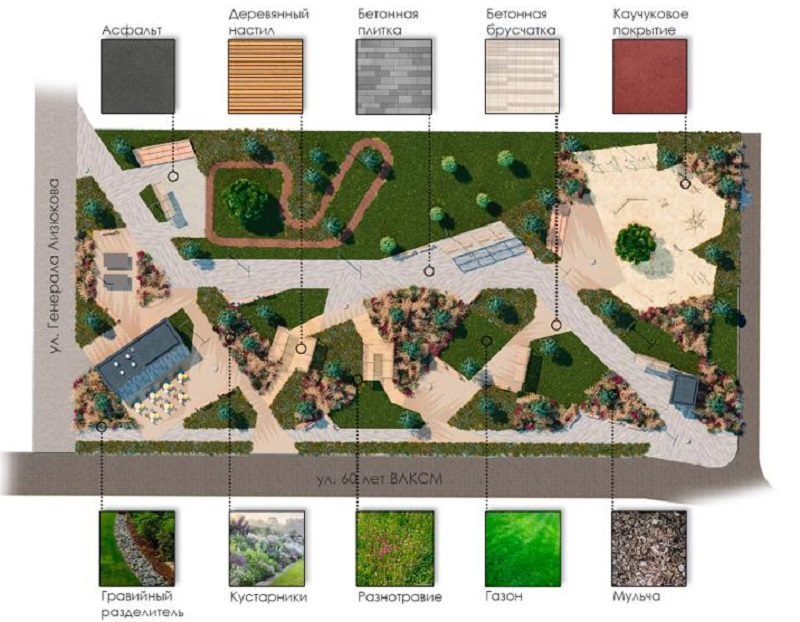
Task: Click the winding red rubber path loop
Action: tap(299, 193)
